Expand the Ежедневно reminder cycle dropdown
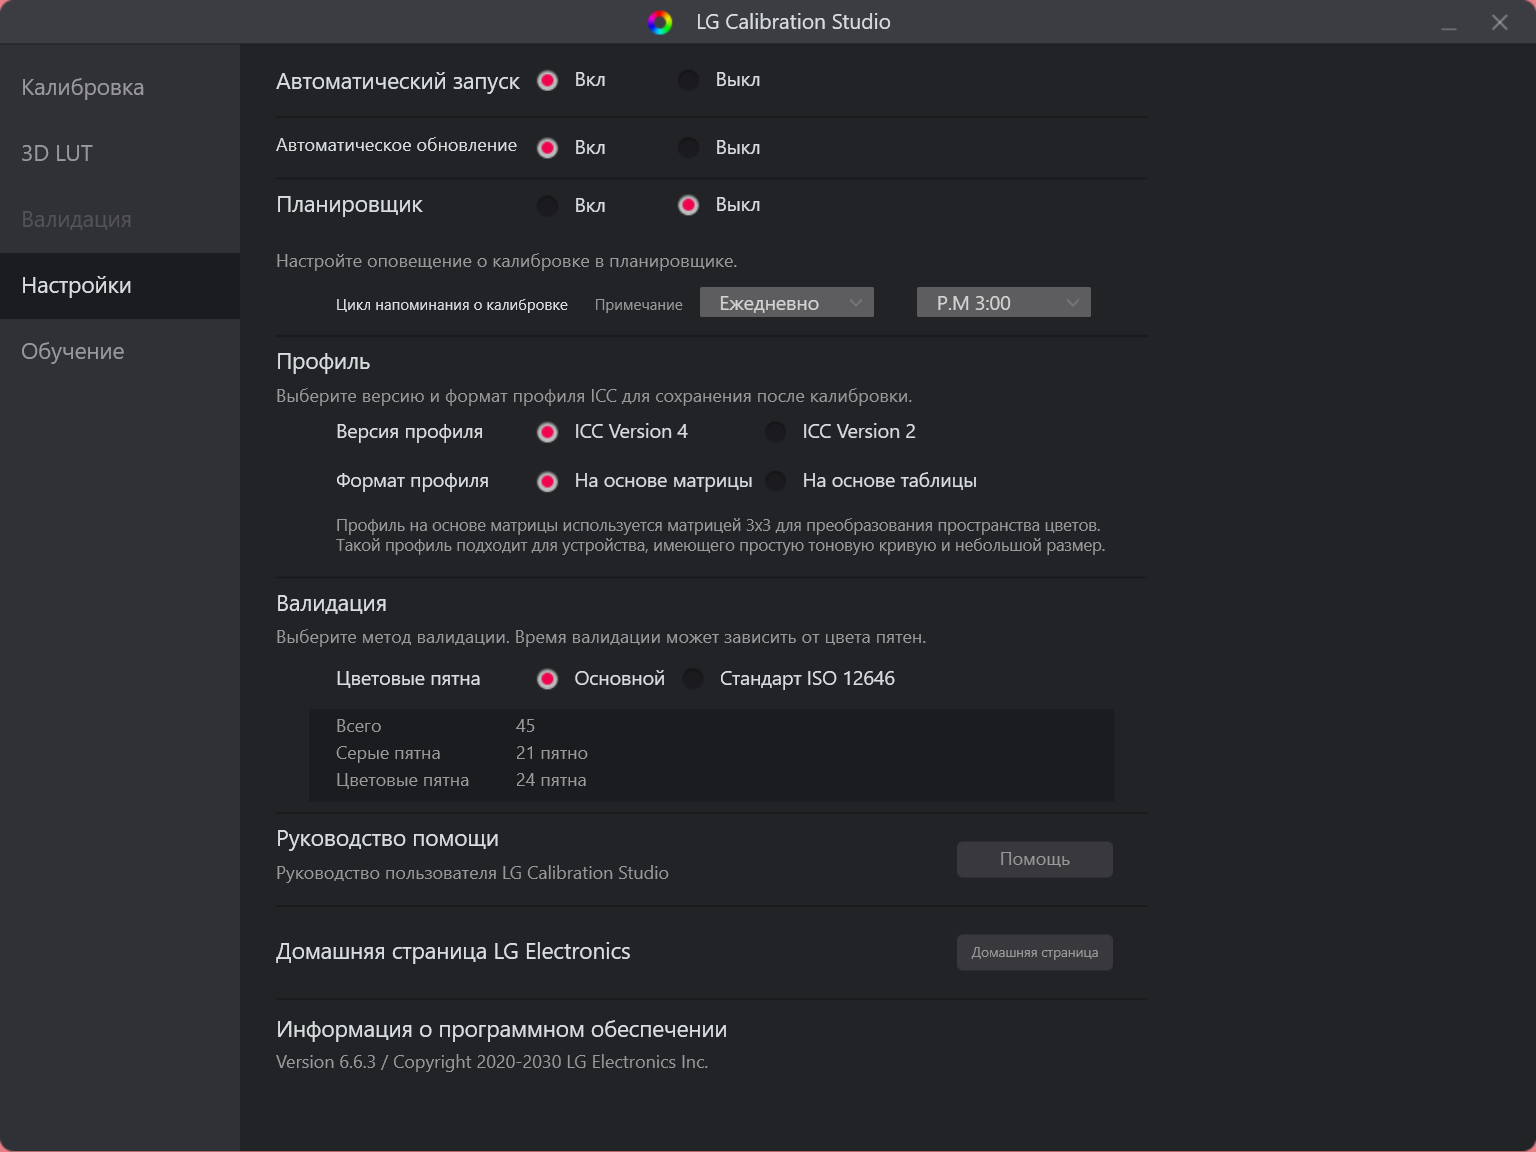The width and height of the screenshot is (1536, 1152). click(787, 303)
